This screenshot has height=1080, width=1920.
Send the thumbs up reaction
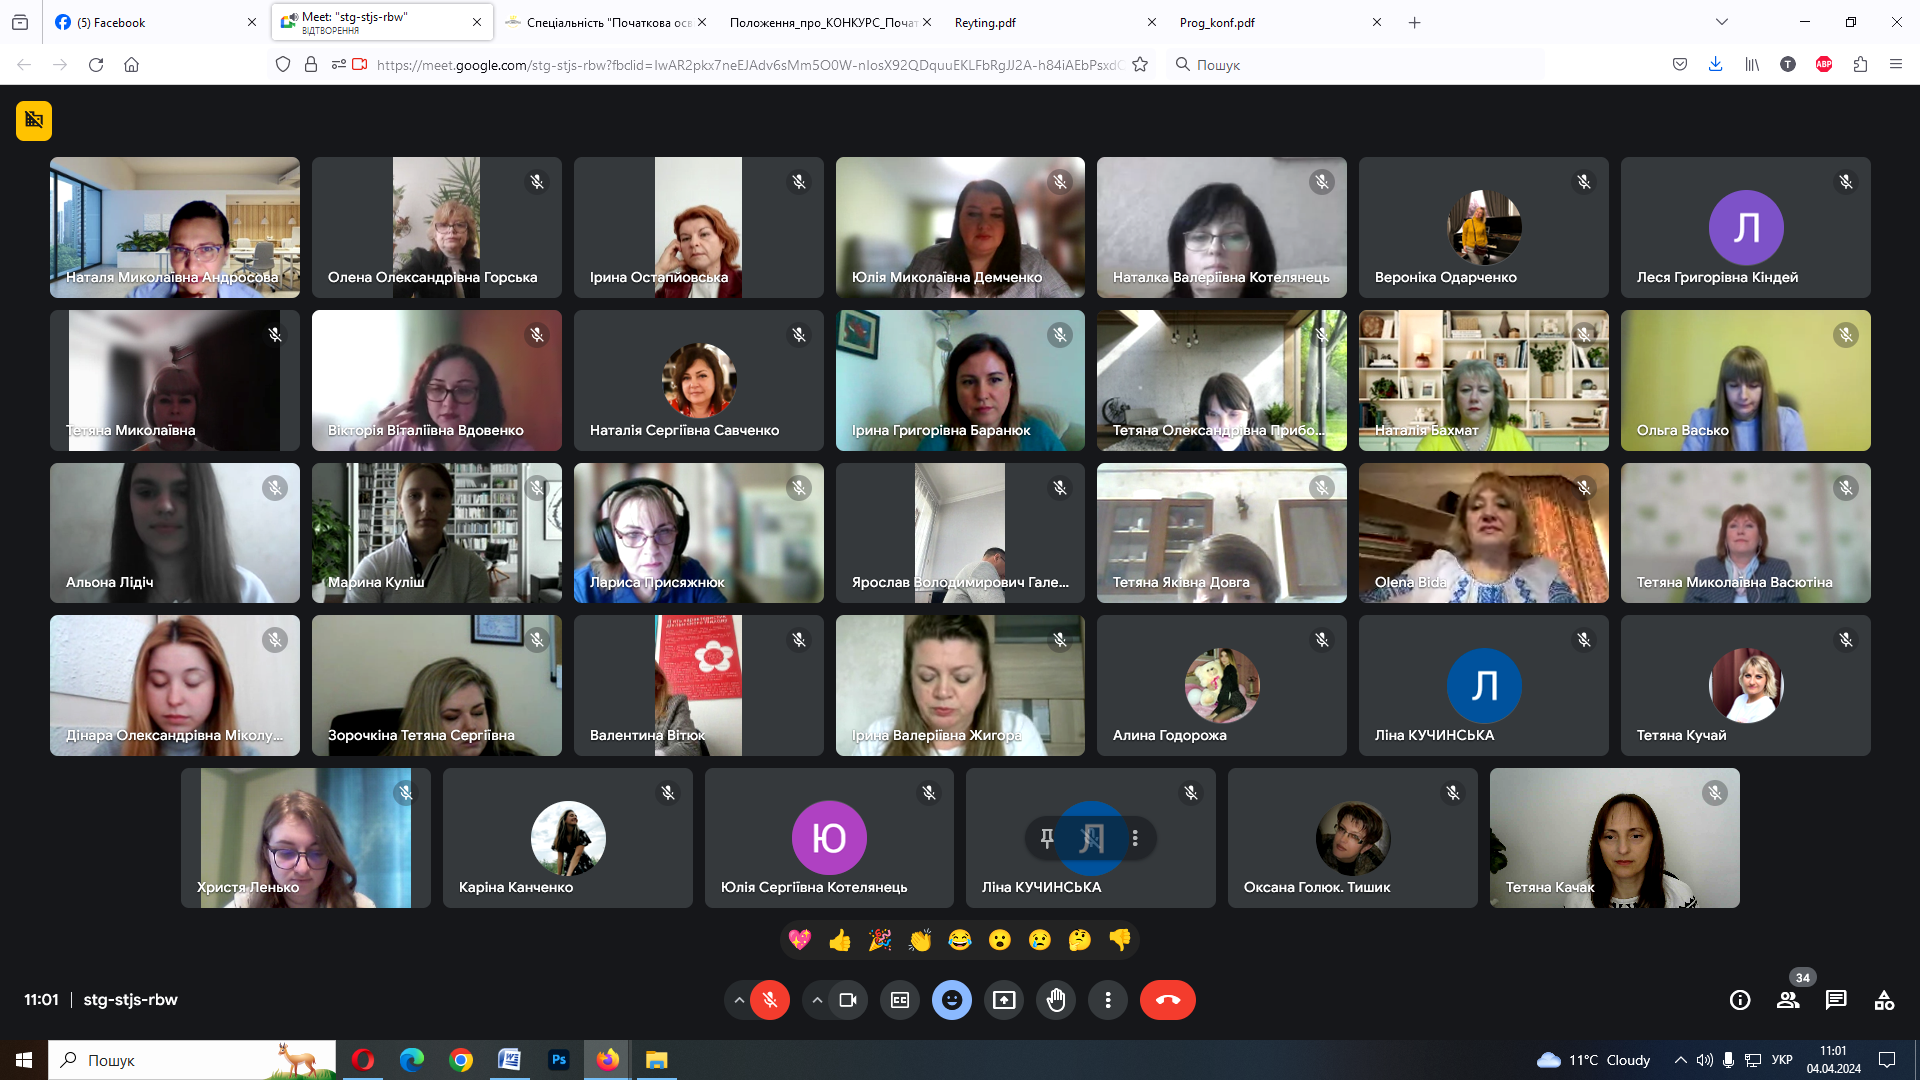pyautogui.click(x=840, y=940)
